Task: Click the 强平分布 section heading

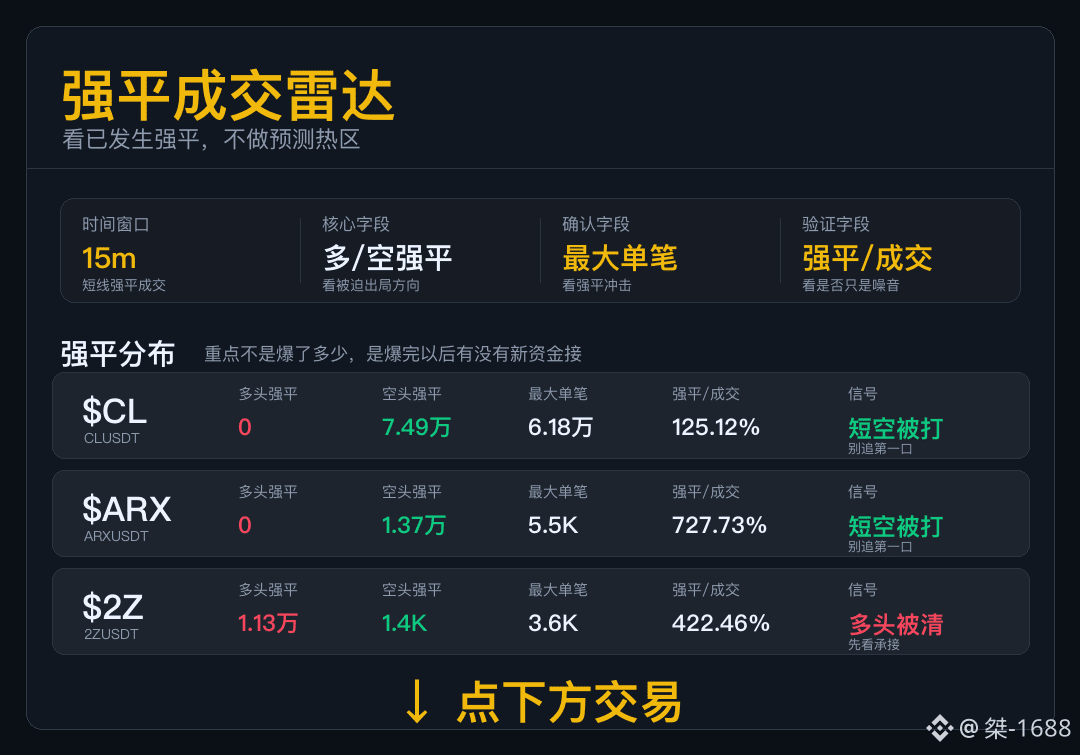Action: point(118,354)
